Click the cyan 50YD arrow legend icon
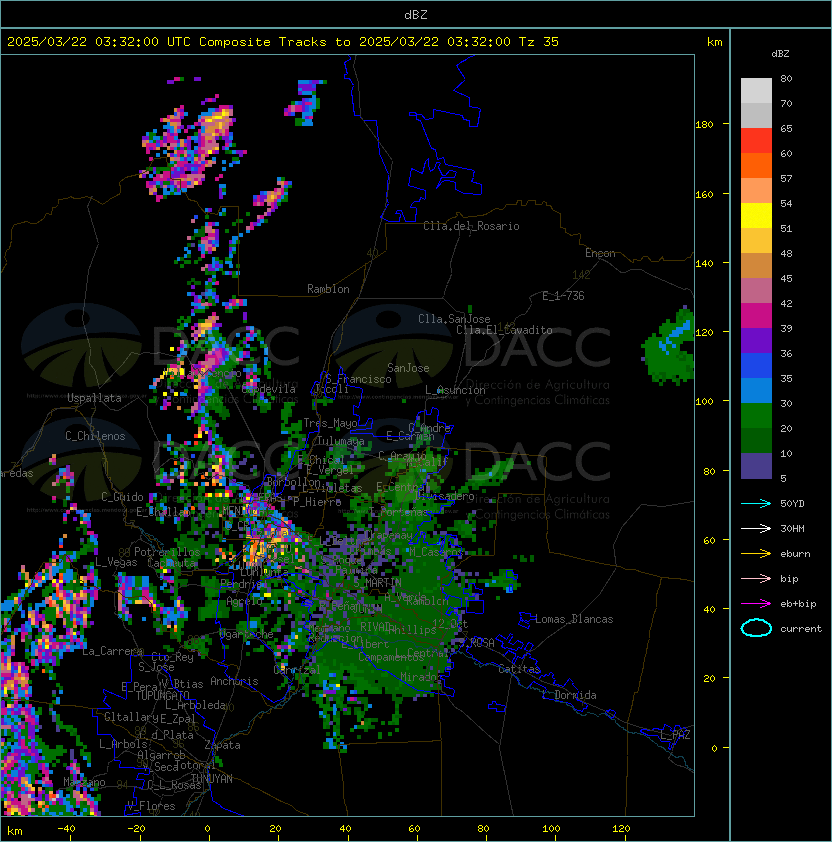Screen dimensions: 832x842 pyautogui.click(x=756, y=503)
